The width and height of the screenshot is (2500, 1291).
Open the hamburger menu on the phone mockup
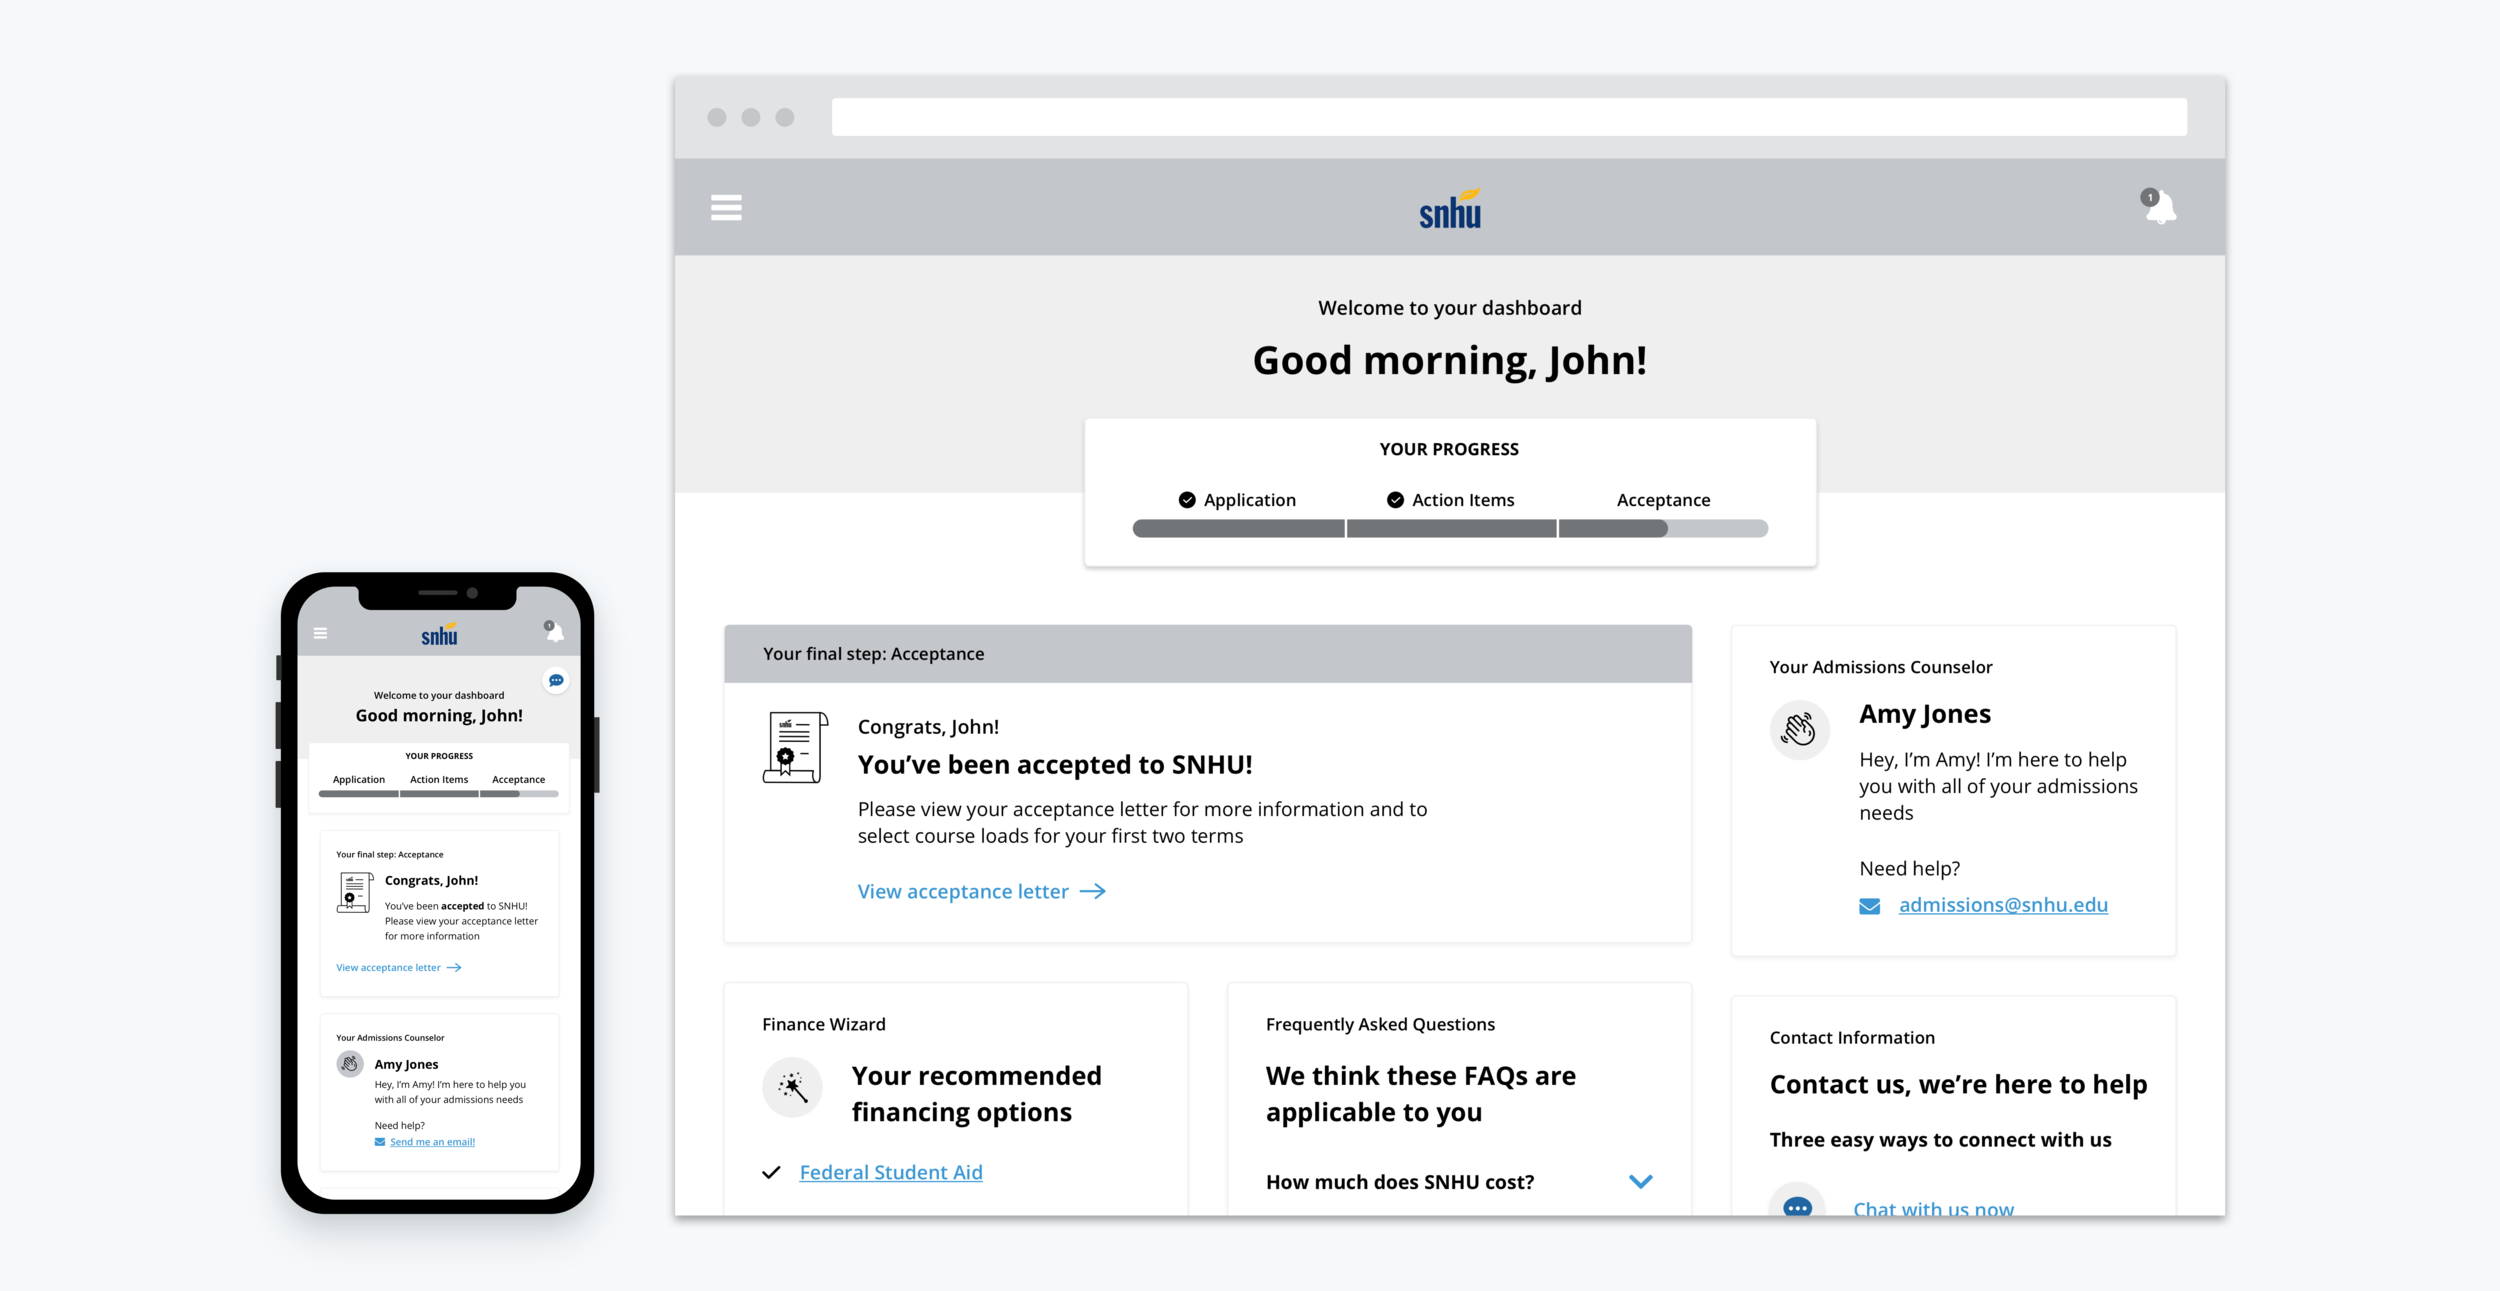click(320, 632)
